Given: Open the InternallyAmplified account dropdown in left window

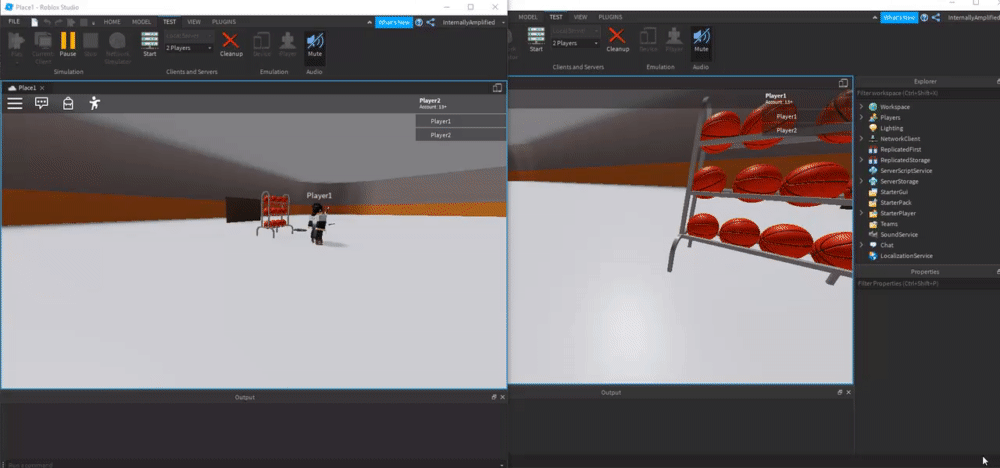Looking at the screenshot, I should pos(473,22).
